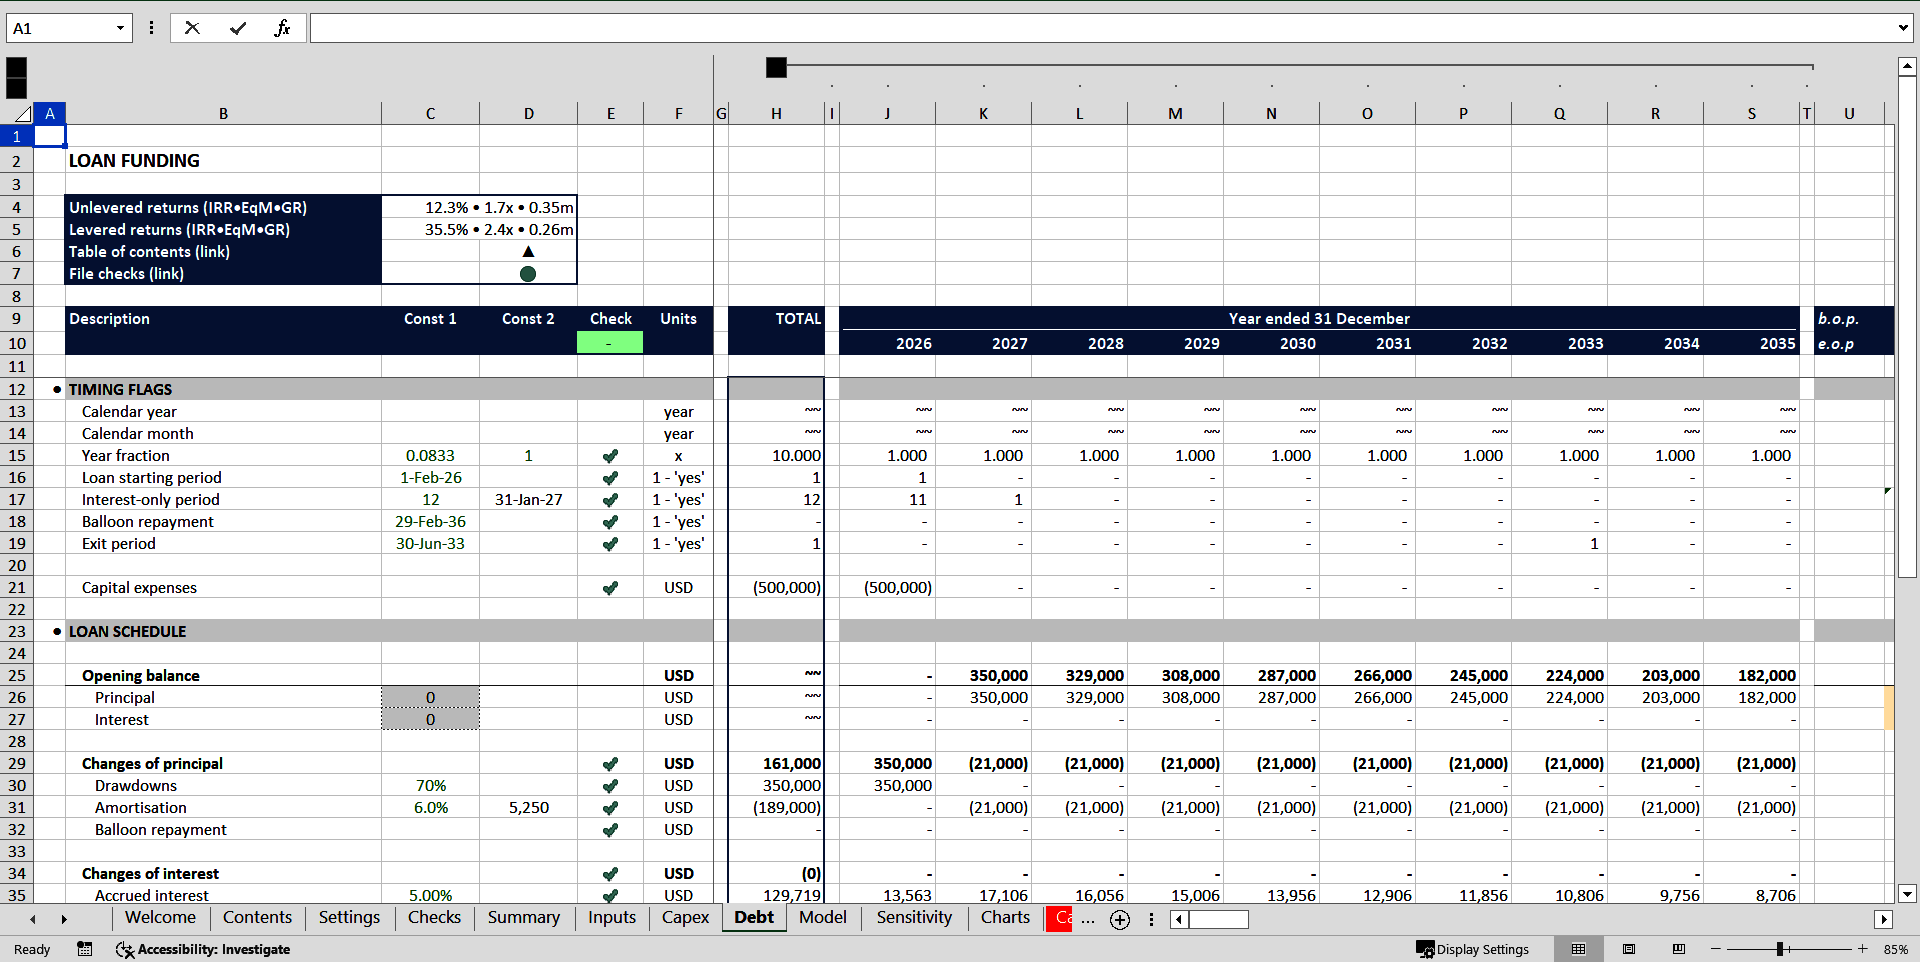Switch to Page Layout view icon
The width and height of the screenshot is (1920, 962).
(x=1629, y=949)
